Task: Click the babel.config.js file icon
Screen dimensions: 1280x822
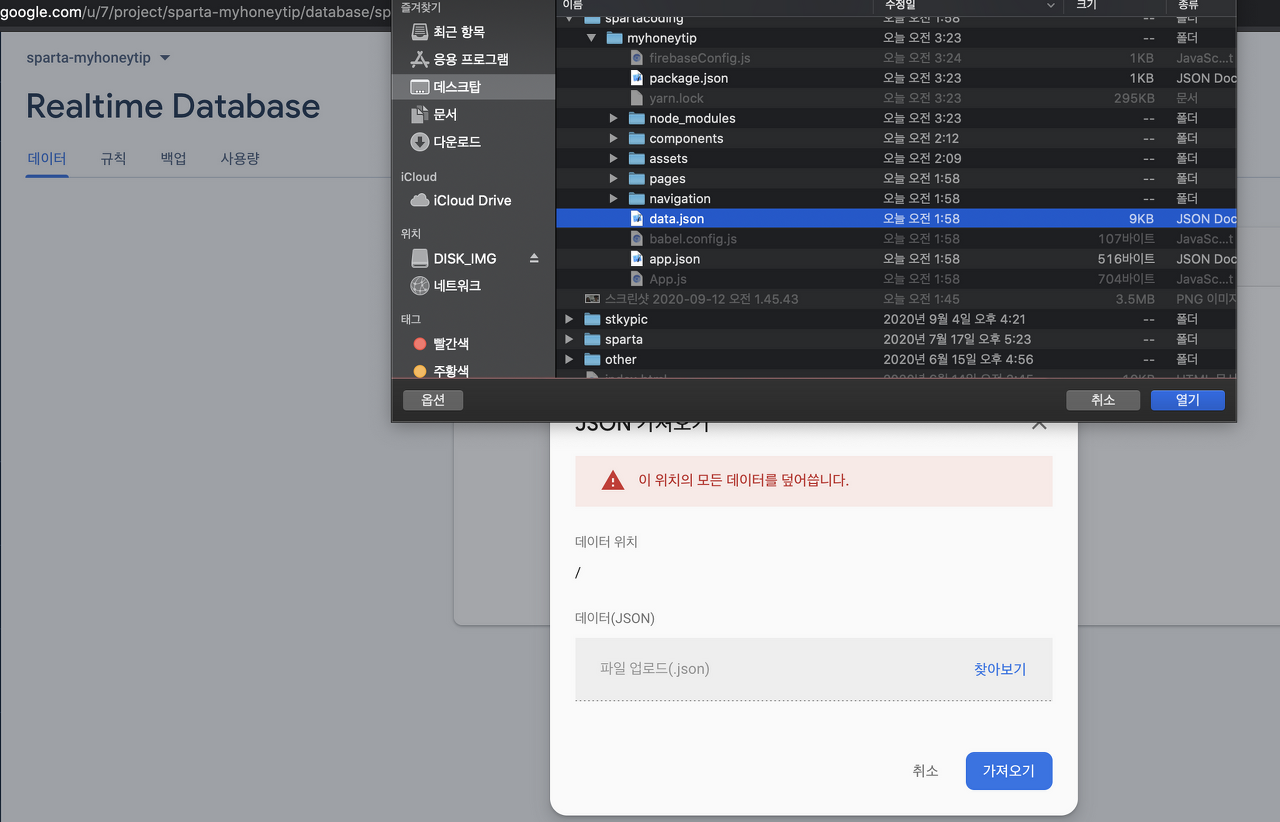Action: (637, 239)
